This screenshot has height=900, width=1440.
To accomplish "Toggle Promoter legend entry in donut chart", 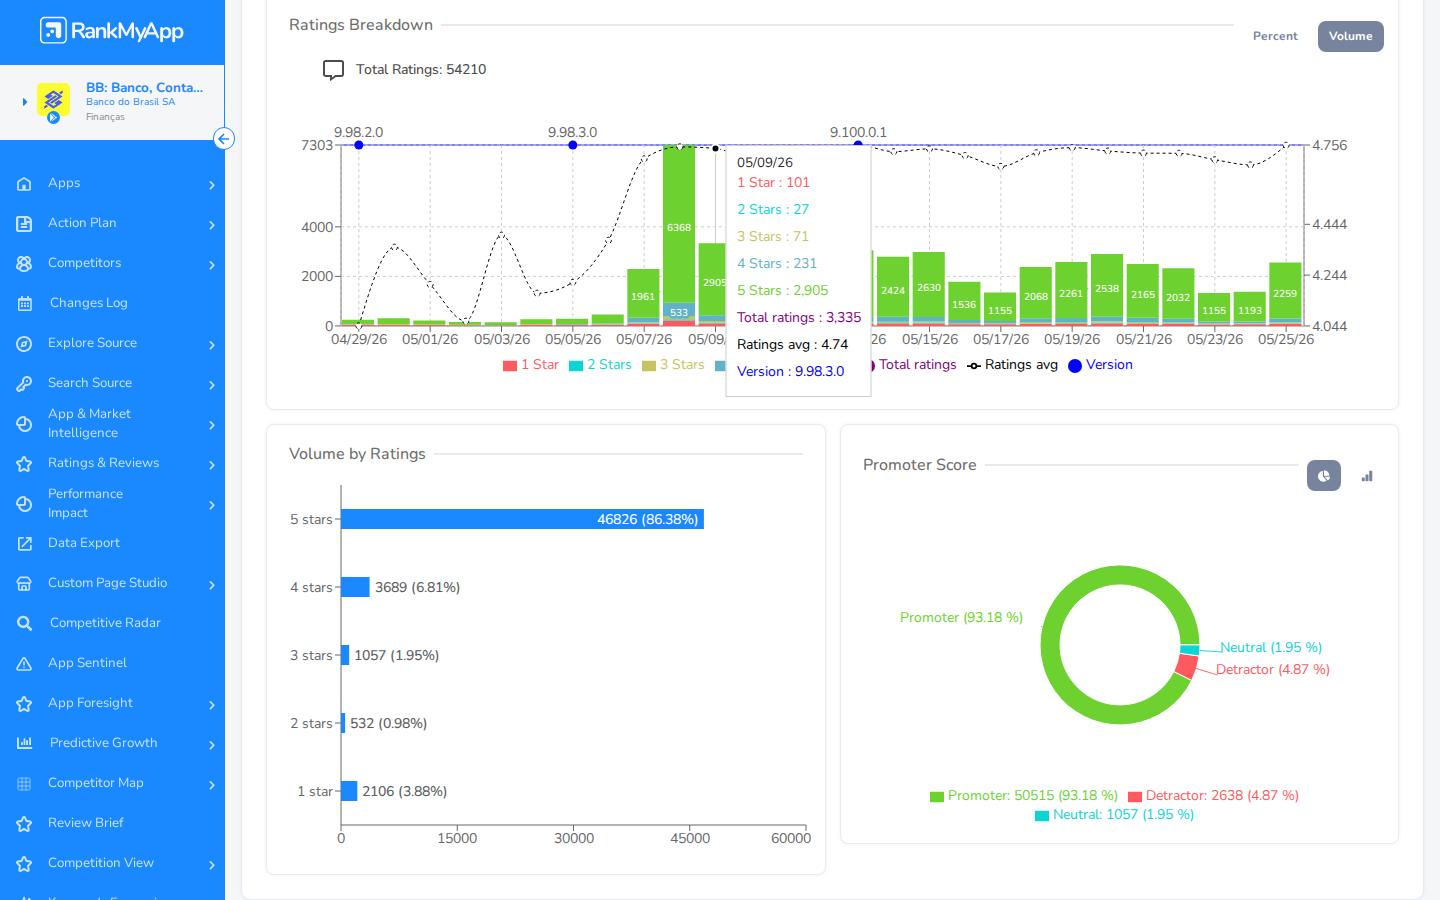I will click(x=1024, y=796).
